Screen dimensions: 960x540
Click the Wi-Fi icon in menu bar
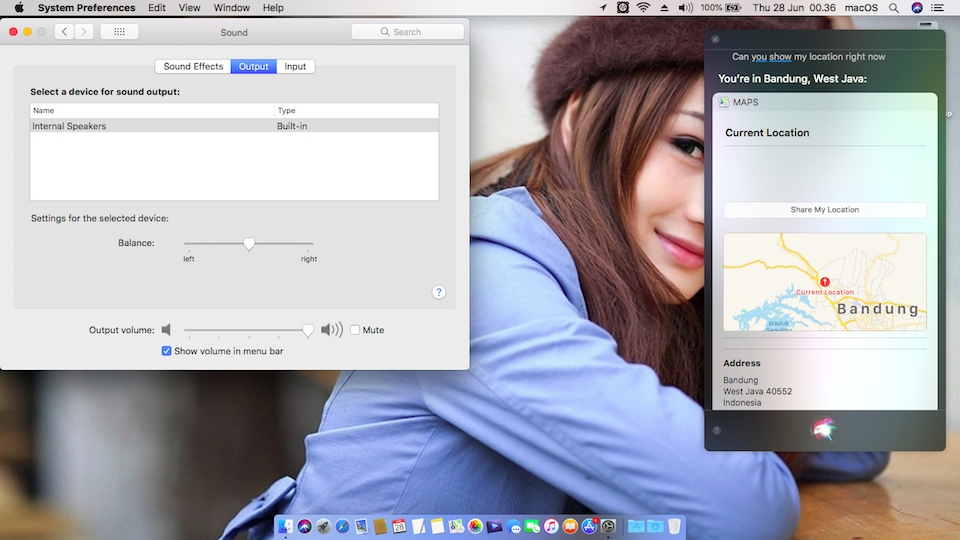643,8
